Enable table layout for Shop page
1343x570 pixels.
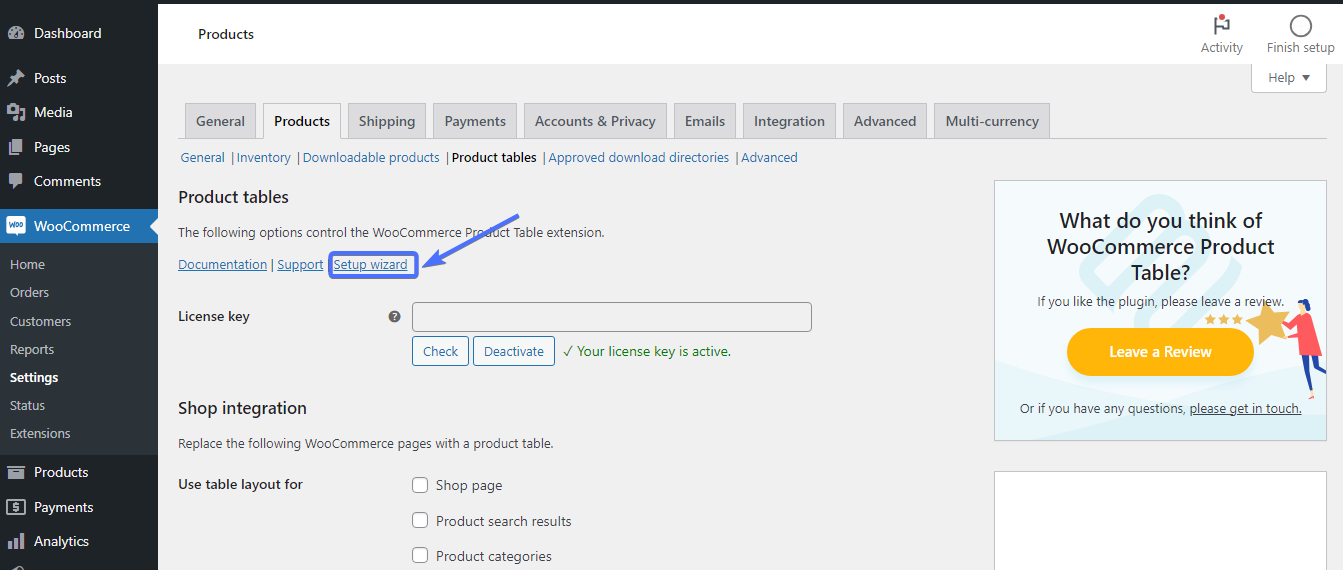pyautogui.click(x=420, y=485)
